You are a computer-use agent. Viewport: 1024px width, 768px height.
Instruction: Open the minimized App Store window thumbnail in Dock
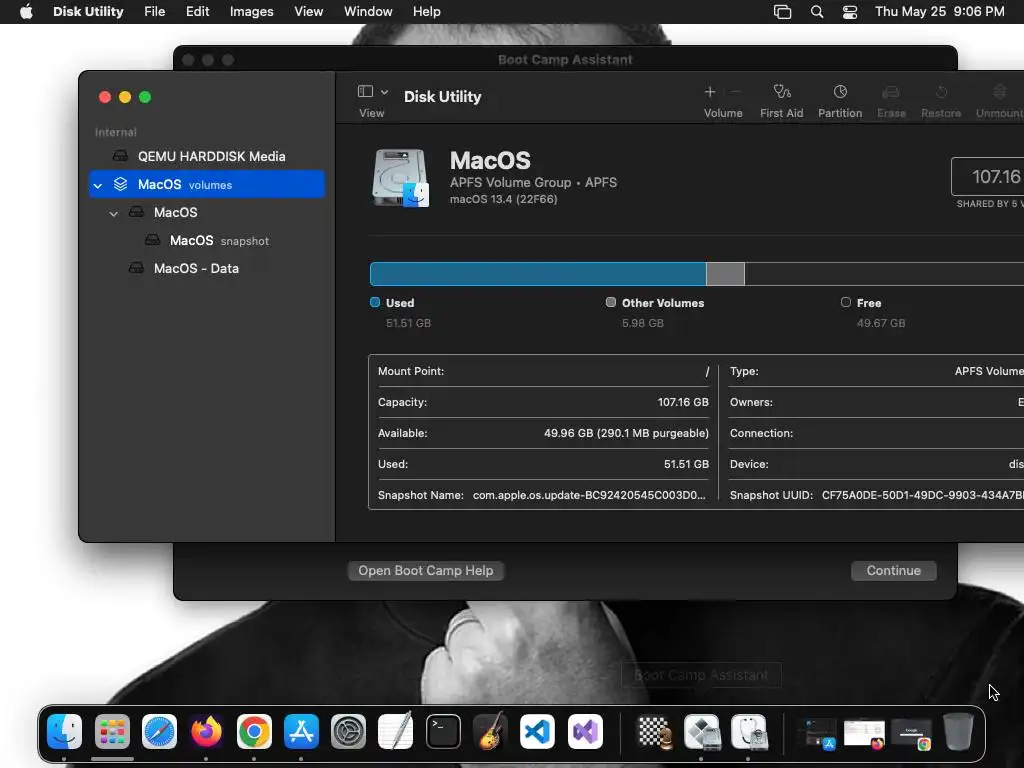coord(818,734)
